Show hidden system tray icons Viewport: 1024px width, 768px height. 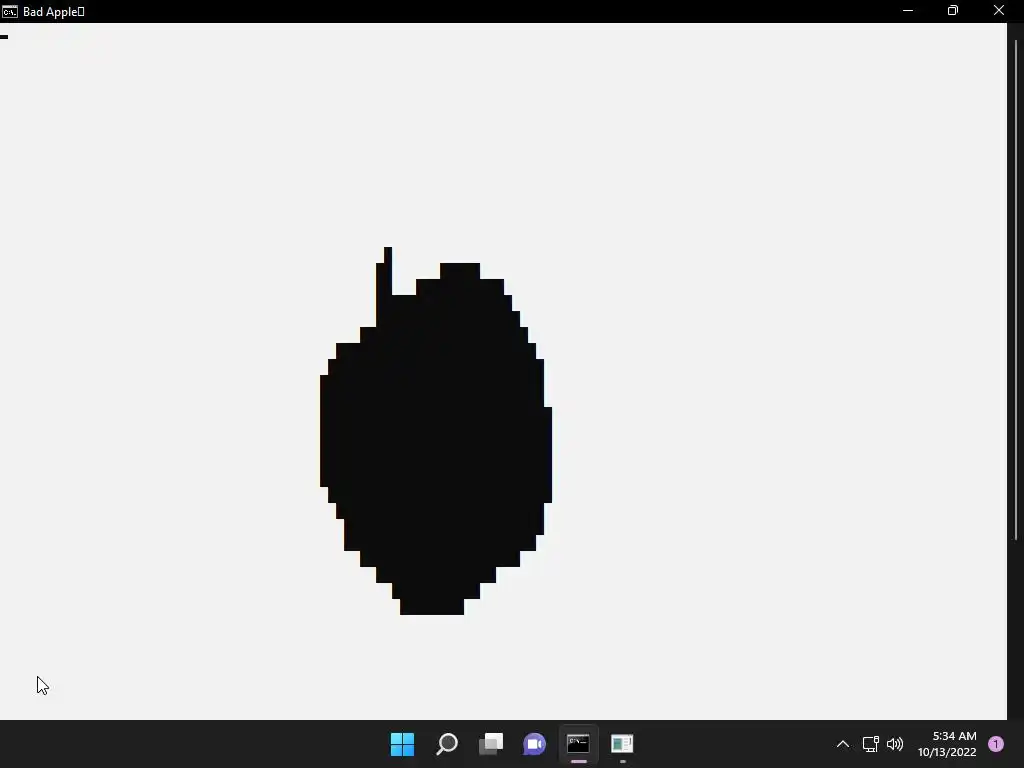[843, 744]
